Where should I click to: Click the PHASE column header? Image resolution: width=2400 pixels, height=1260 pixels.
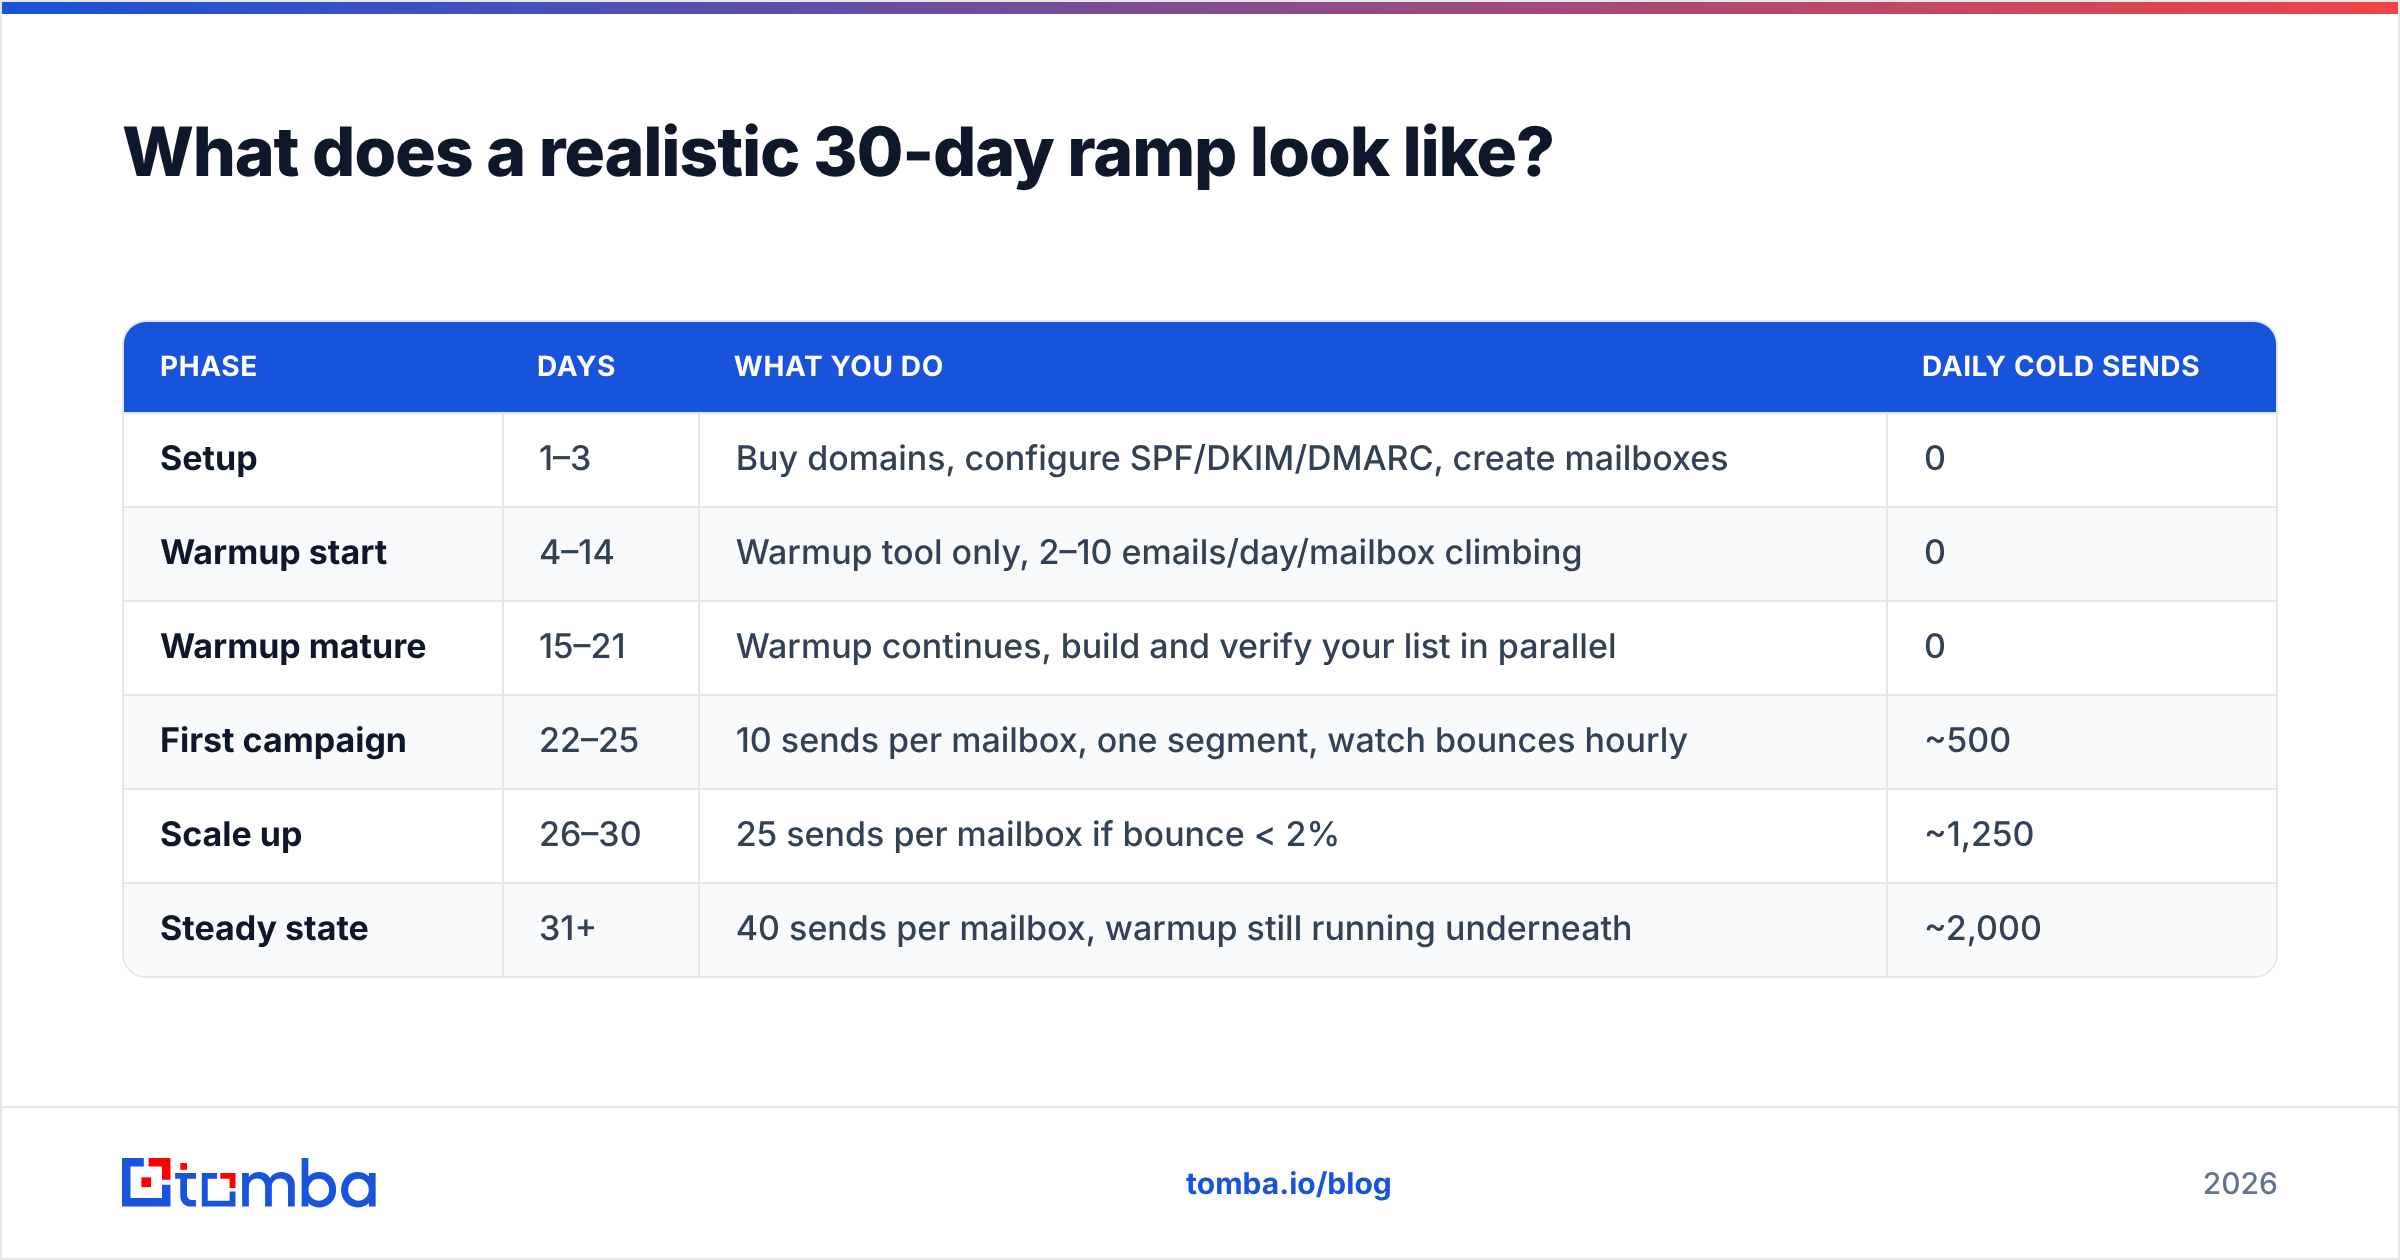pos(209,366)
